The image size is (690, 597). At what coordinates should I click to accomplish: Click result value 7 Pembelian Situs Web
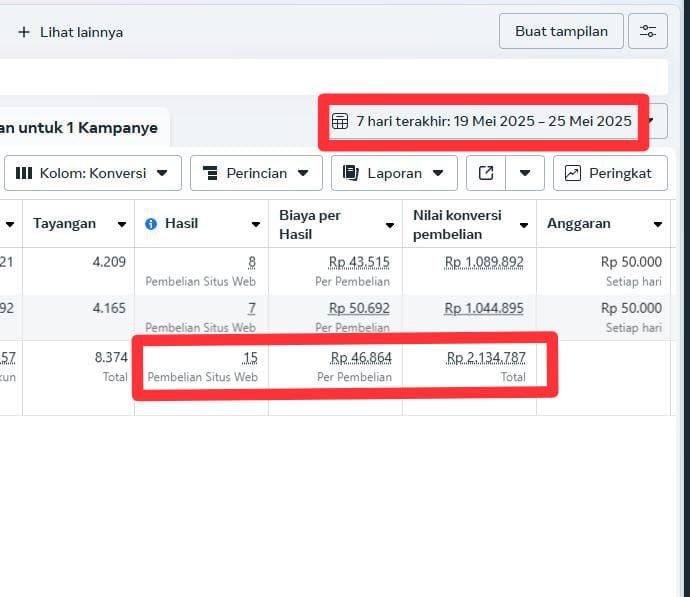252,308
